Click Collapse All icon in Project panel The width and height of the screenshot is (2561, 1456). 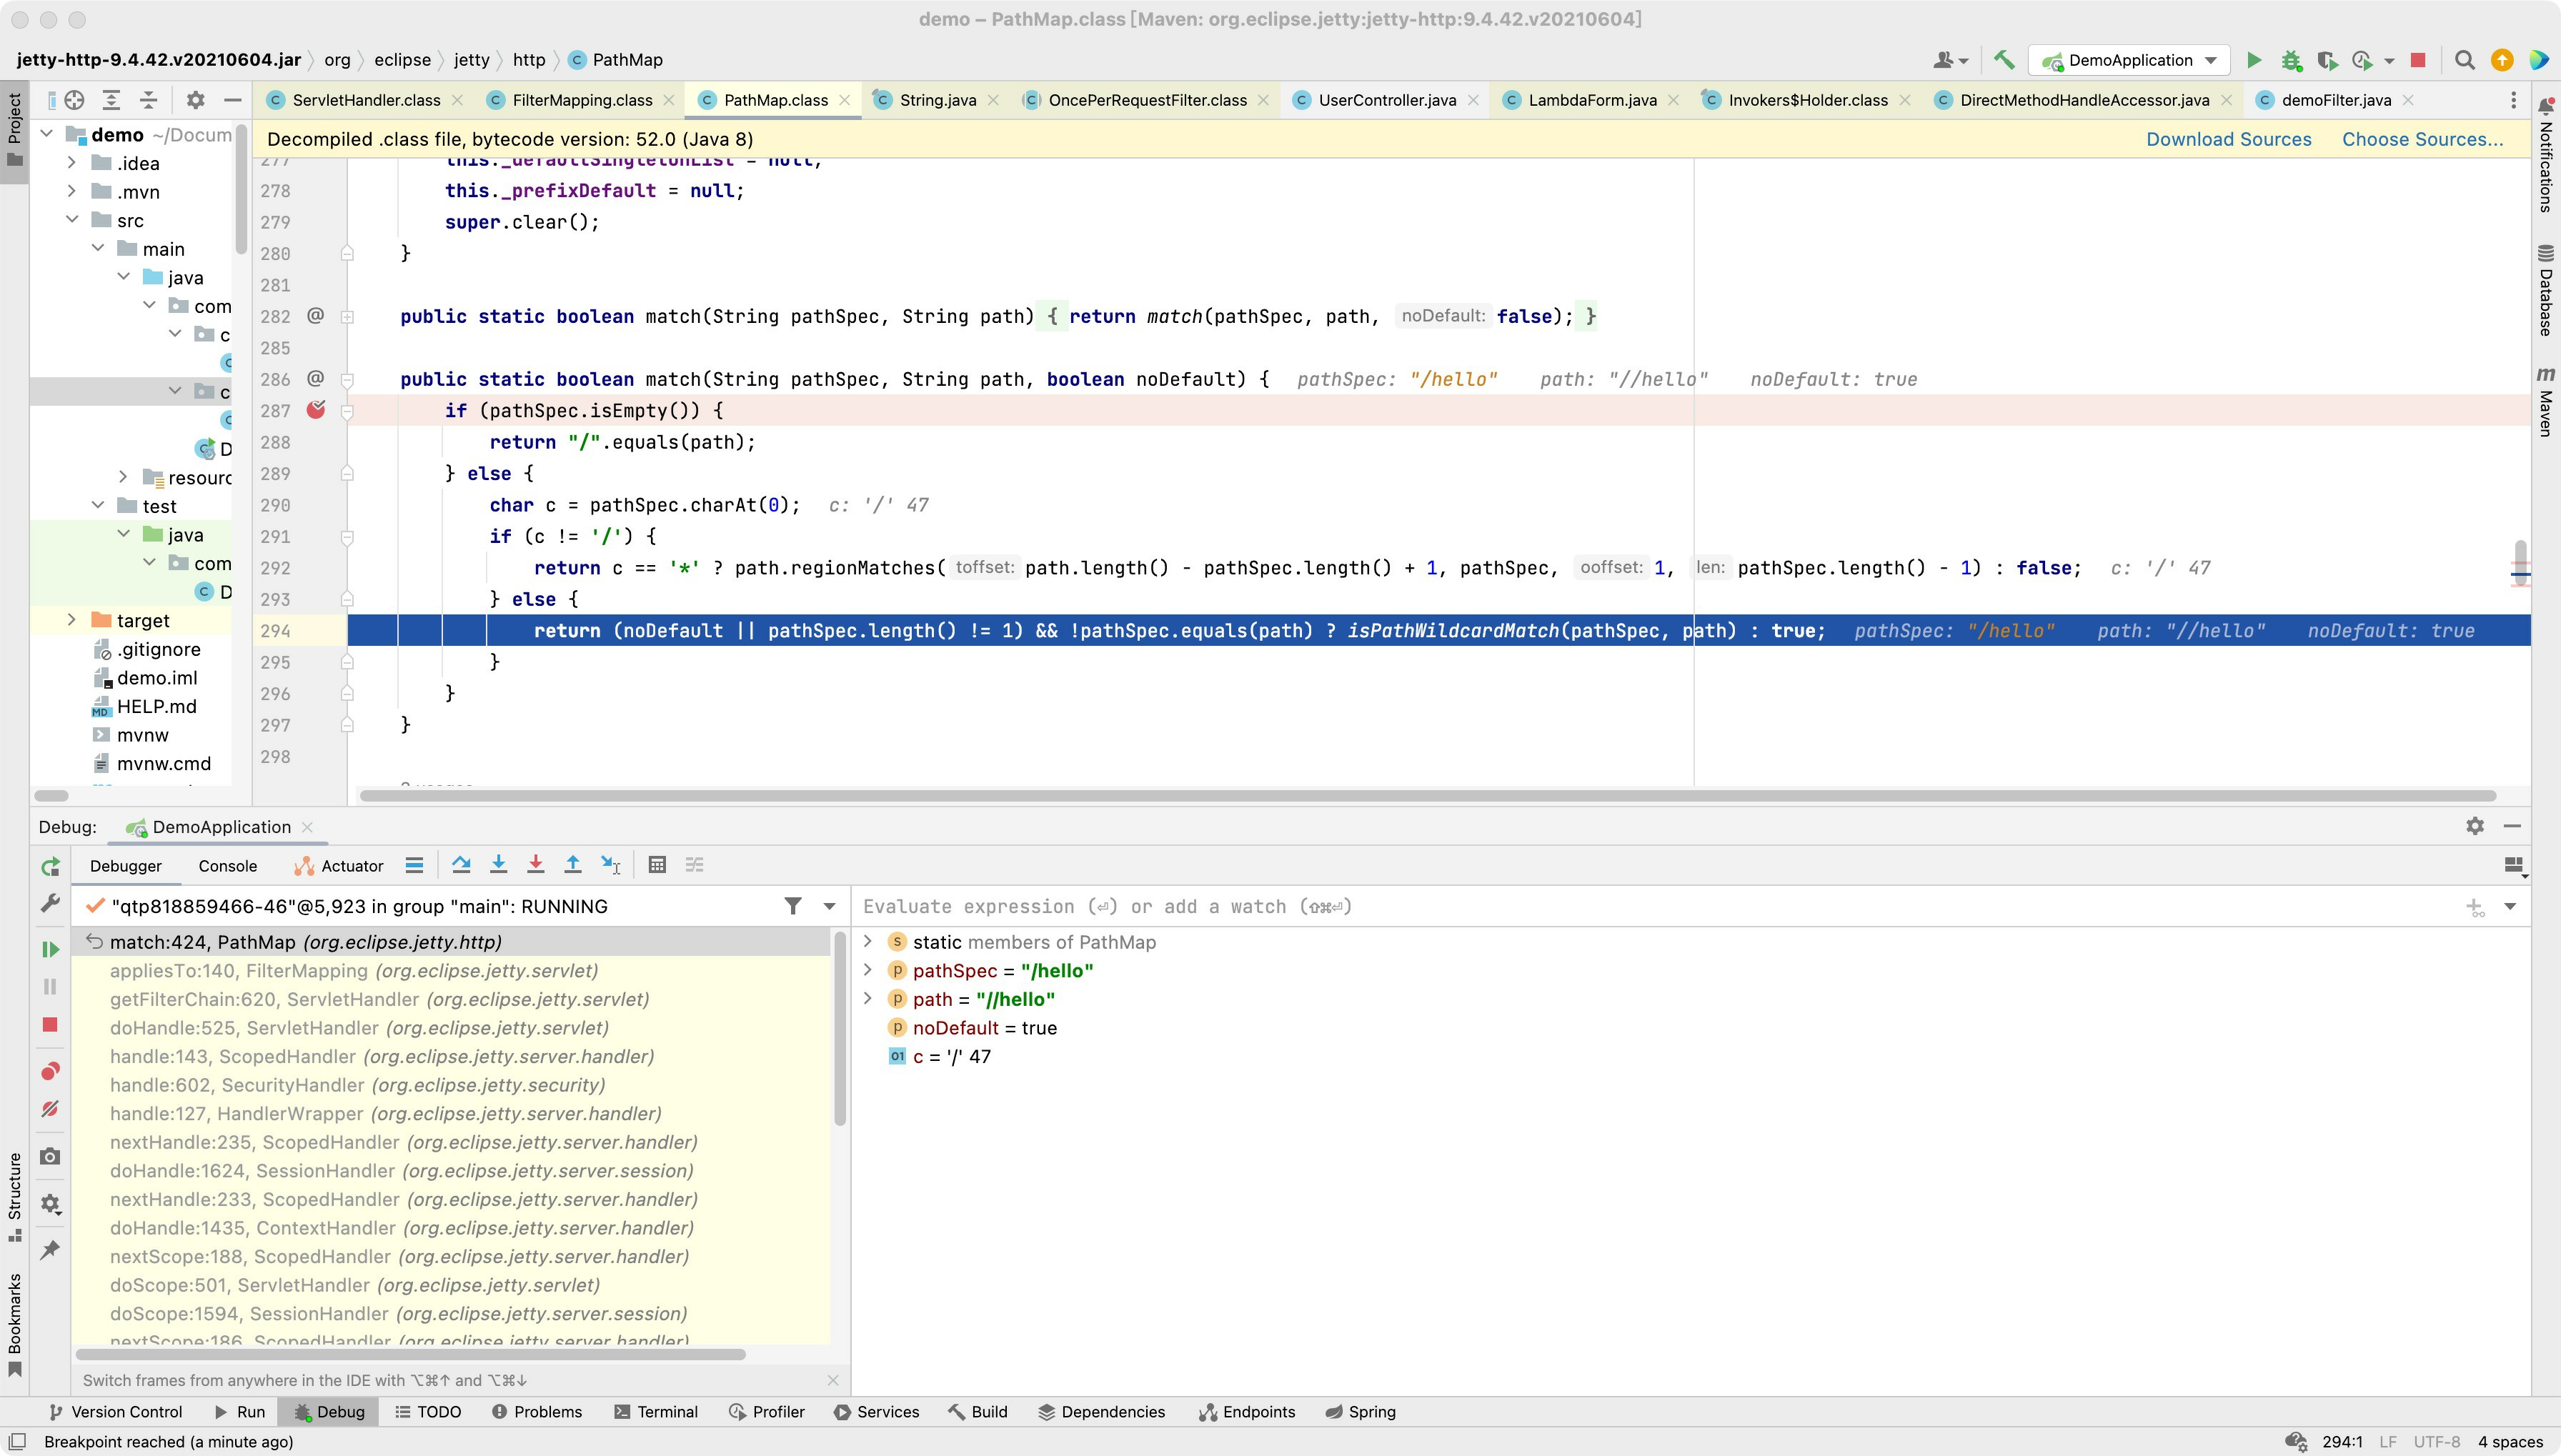(148, 100)
